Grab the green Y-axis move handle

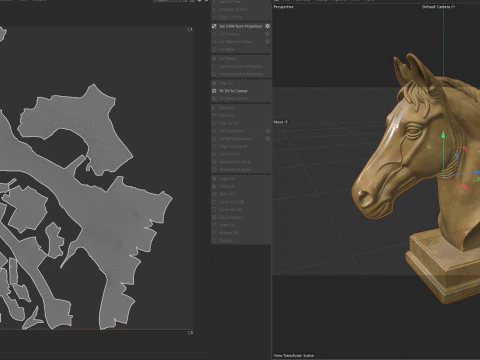click(443, 135)
